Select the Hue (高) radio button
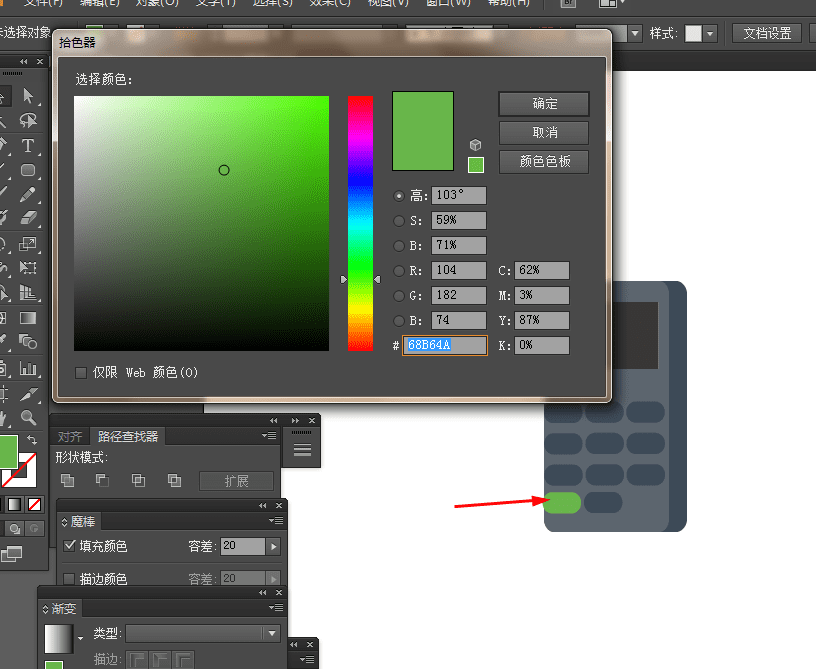The image size is (816, 669). (x=399, y=196)
